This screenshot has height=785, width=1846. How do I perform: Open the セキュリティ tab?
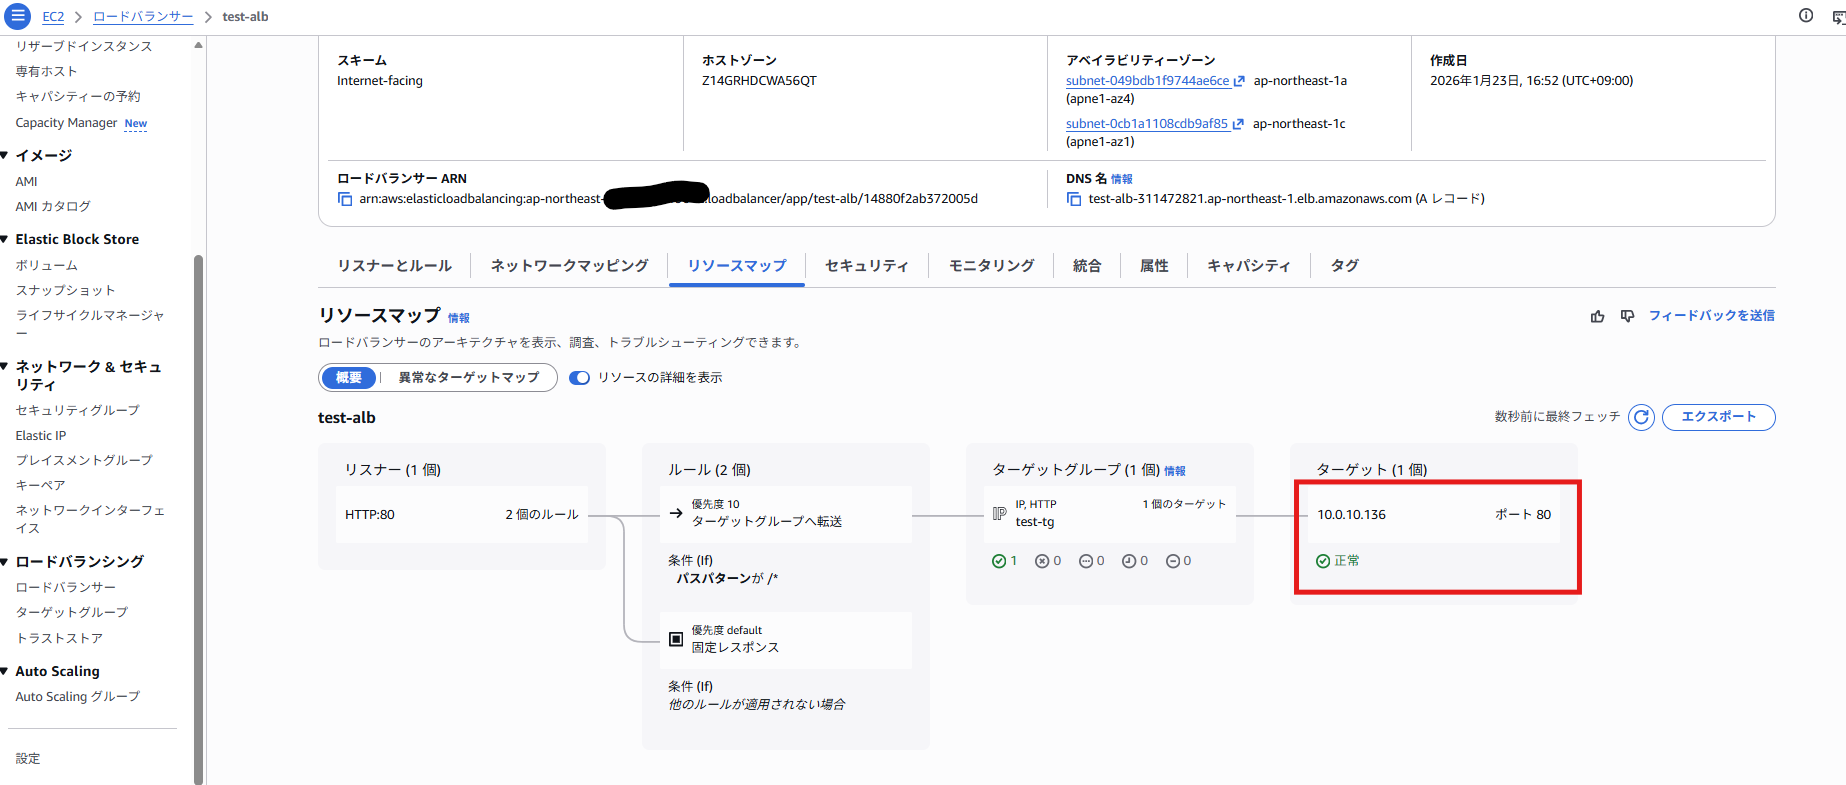866,266
